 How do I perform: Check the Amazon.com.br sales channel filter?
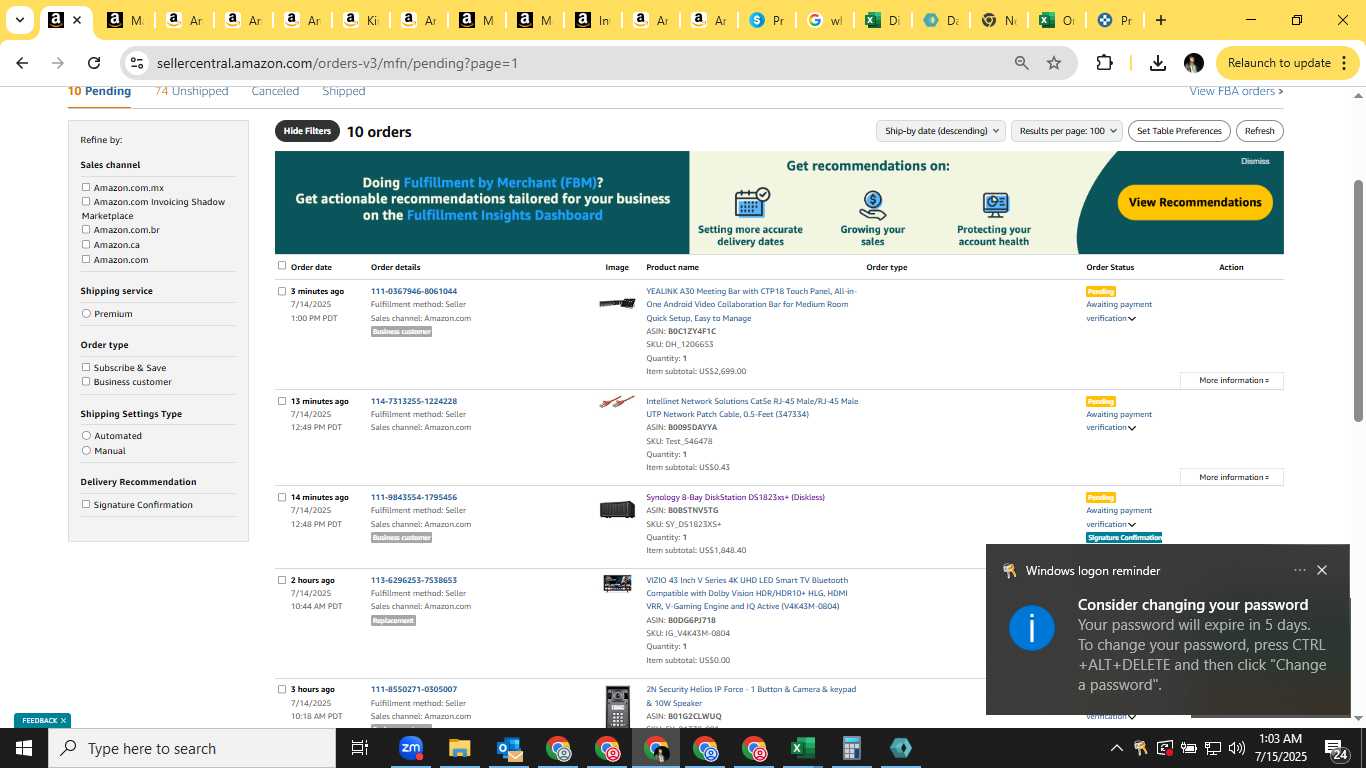[86, 229]
